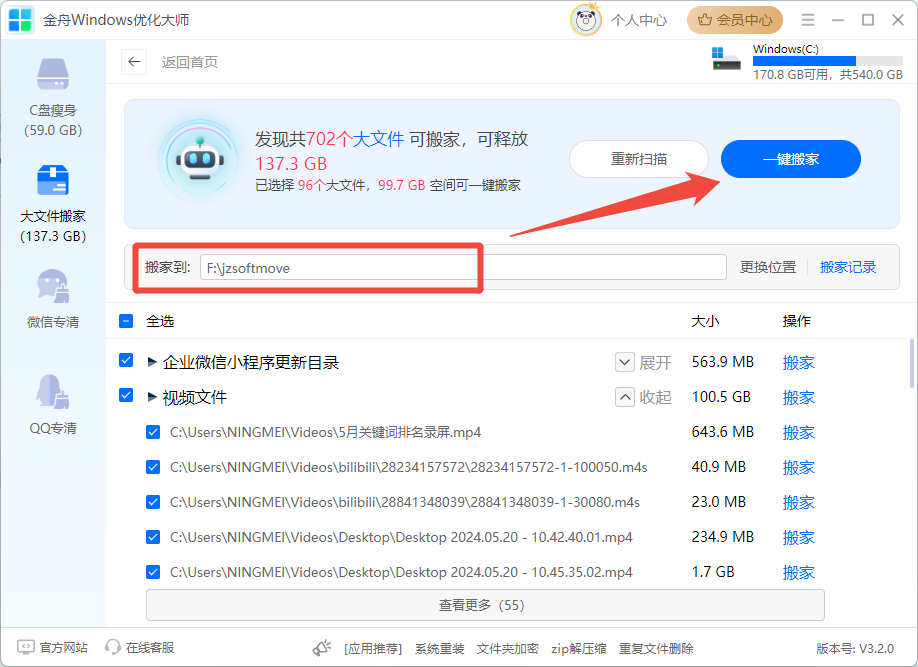
Task: Click the megaphone announcement icon
Action: click(x=321, y=648)
